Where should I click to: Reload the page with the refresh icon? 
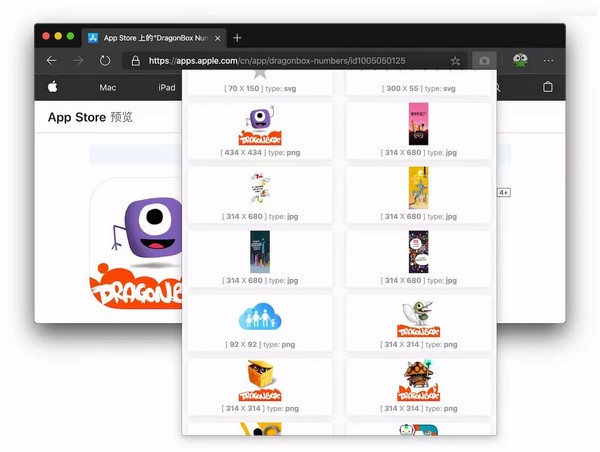pos(104,60)
